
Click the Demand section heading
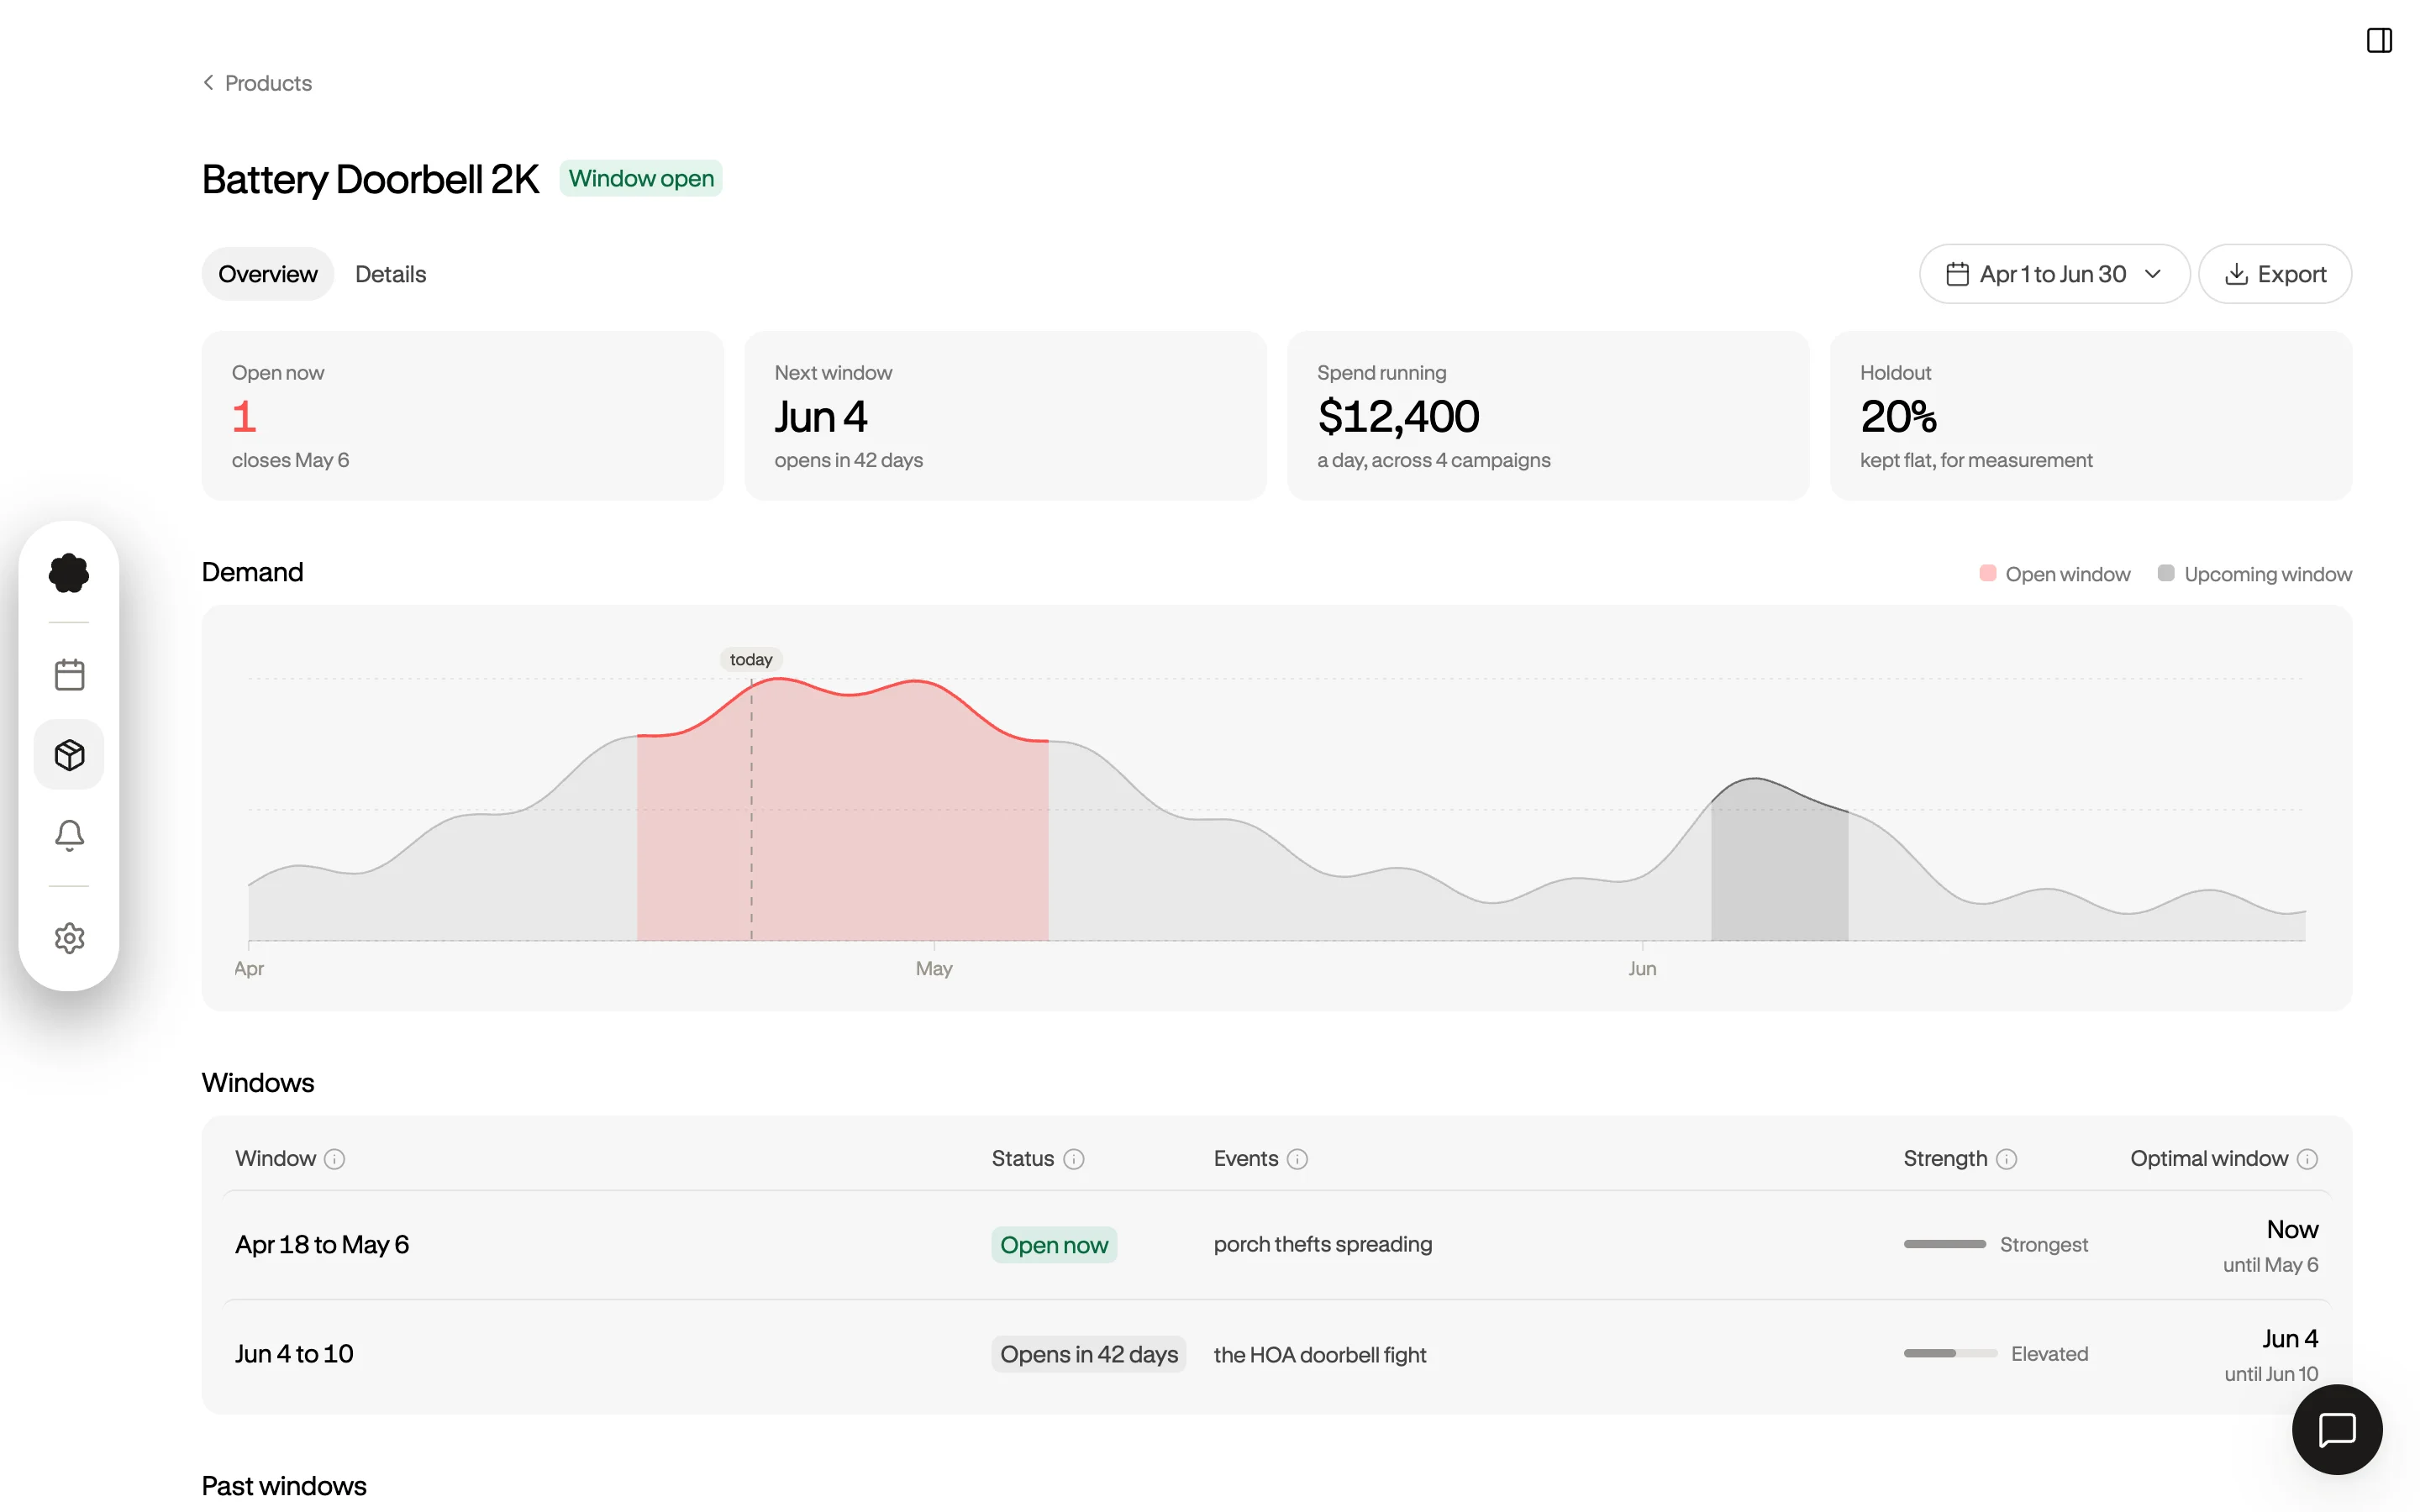click(x=252, y=572)
